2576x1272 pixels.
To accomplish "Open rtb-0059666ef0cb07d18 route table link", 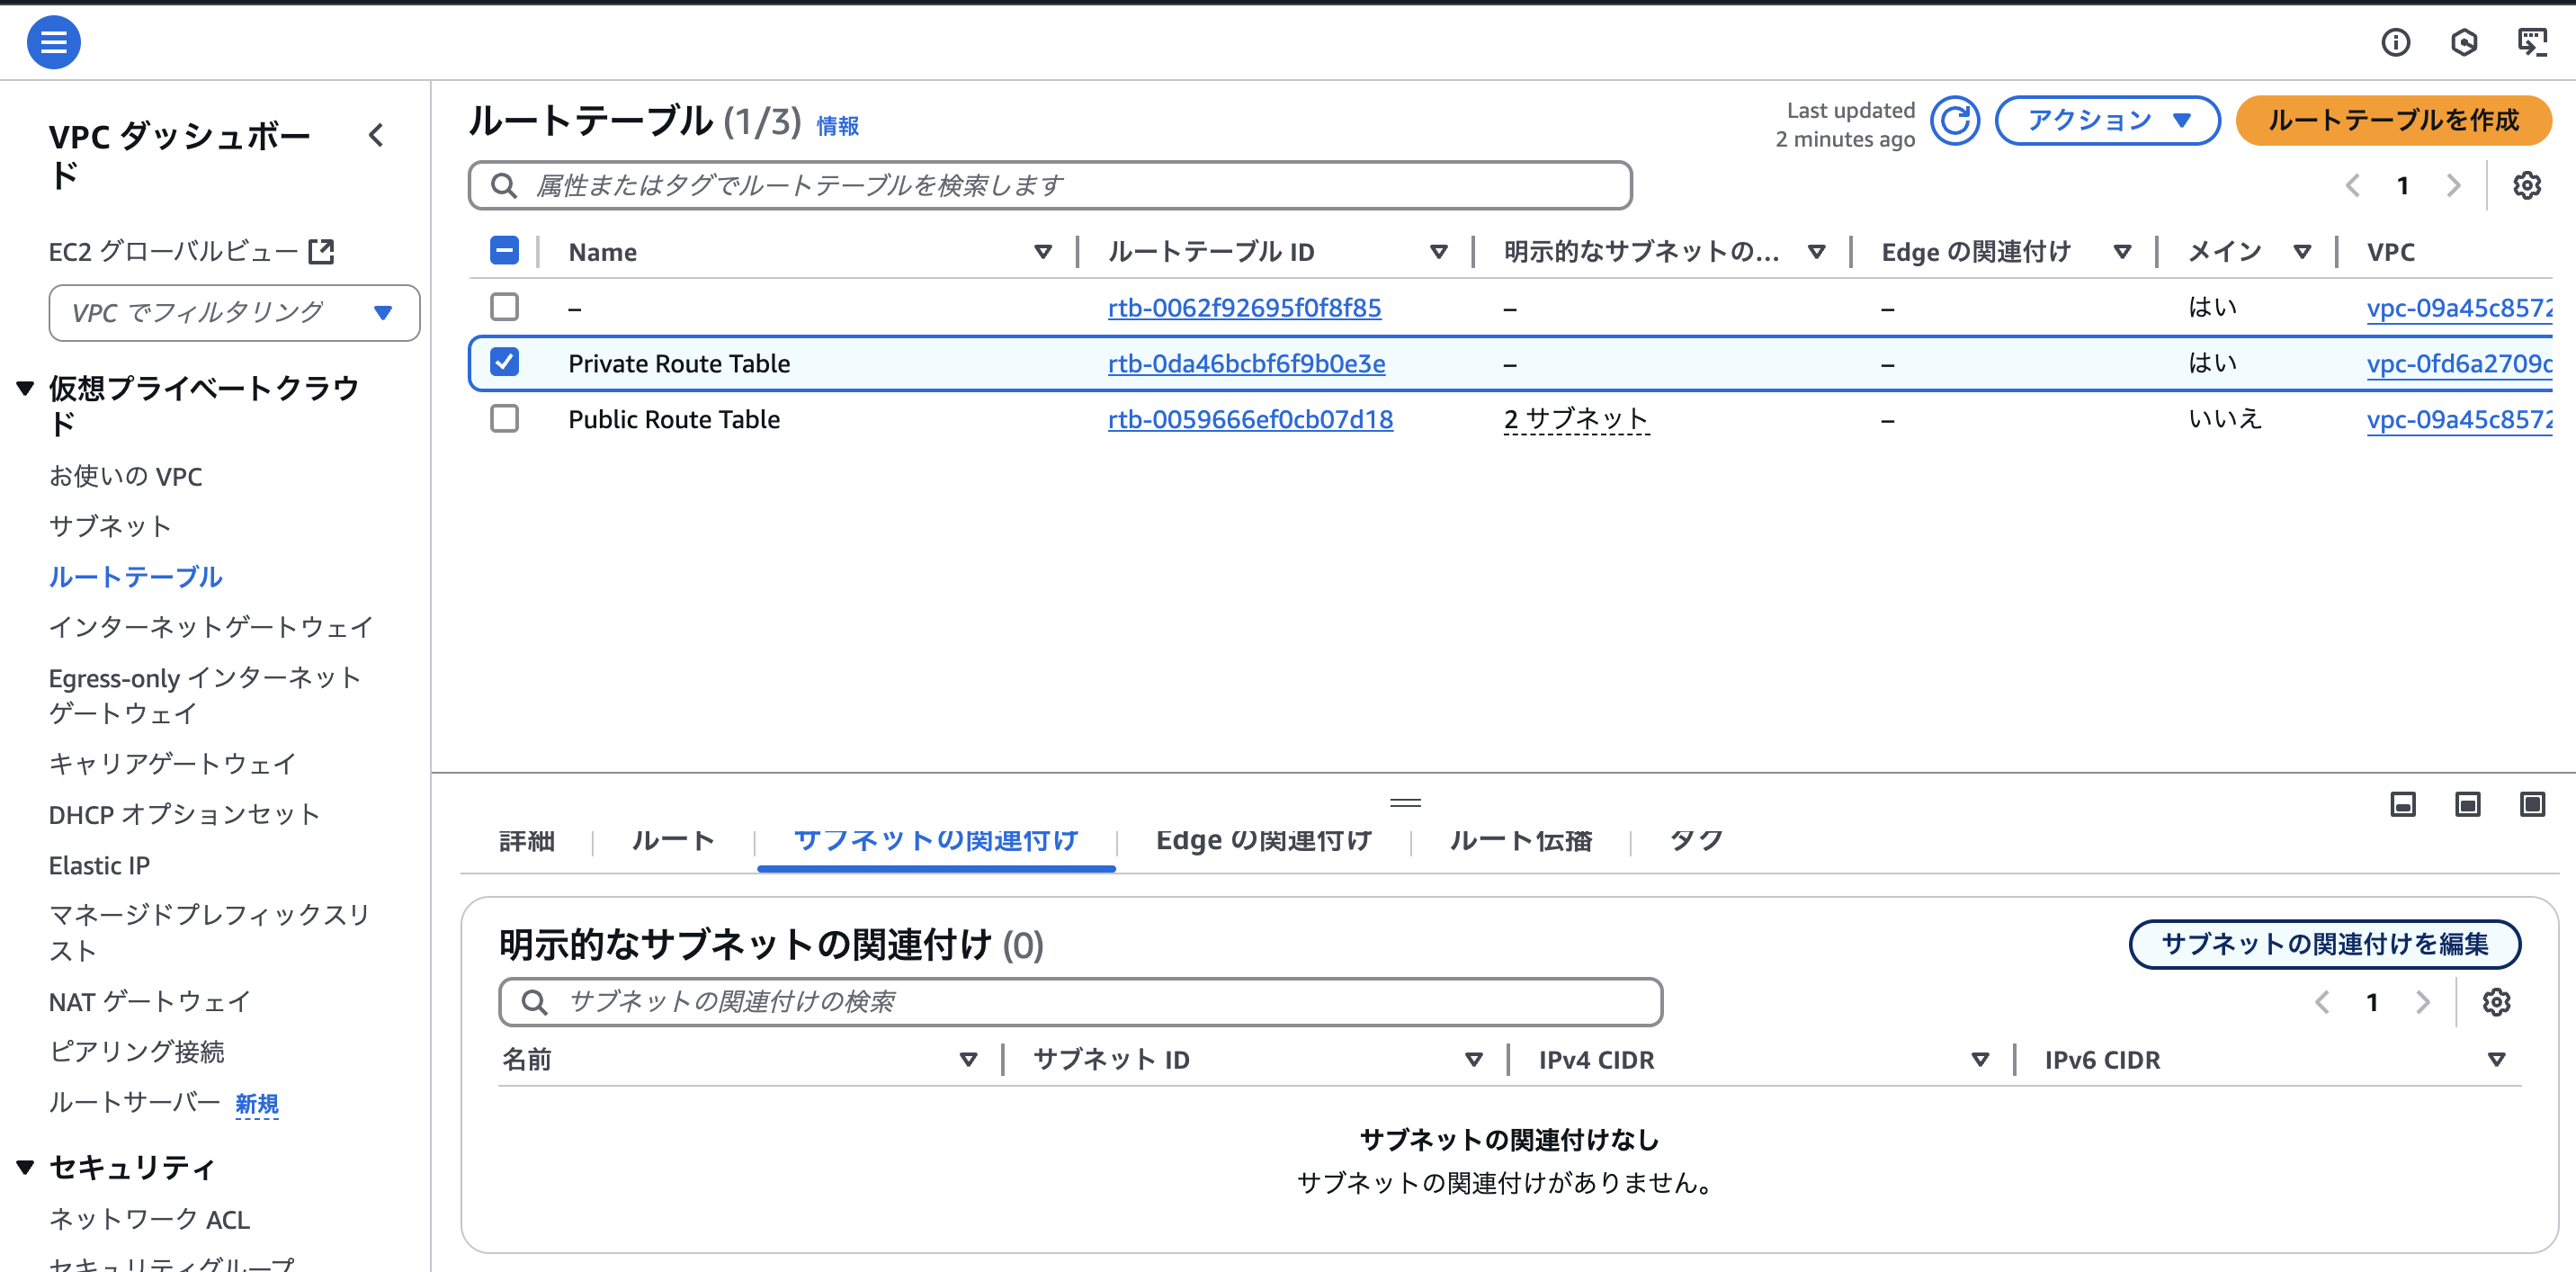I will point(1250,419).
